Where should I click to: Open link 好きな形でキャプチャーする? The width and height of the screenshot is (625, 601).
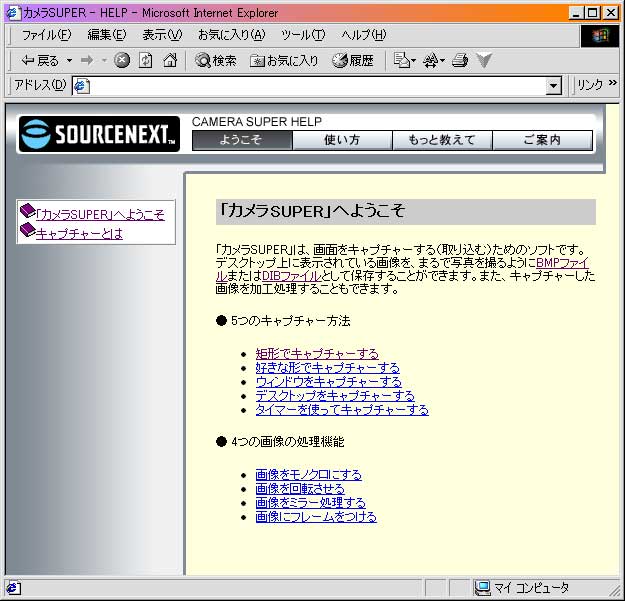point(327,367)
